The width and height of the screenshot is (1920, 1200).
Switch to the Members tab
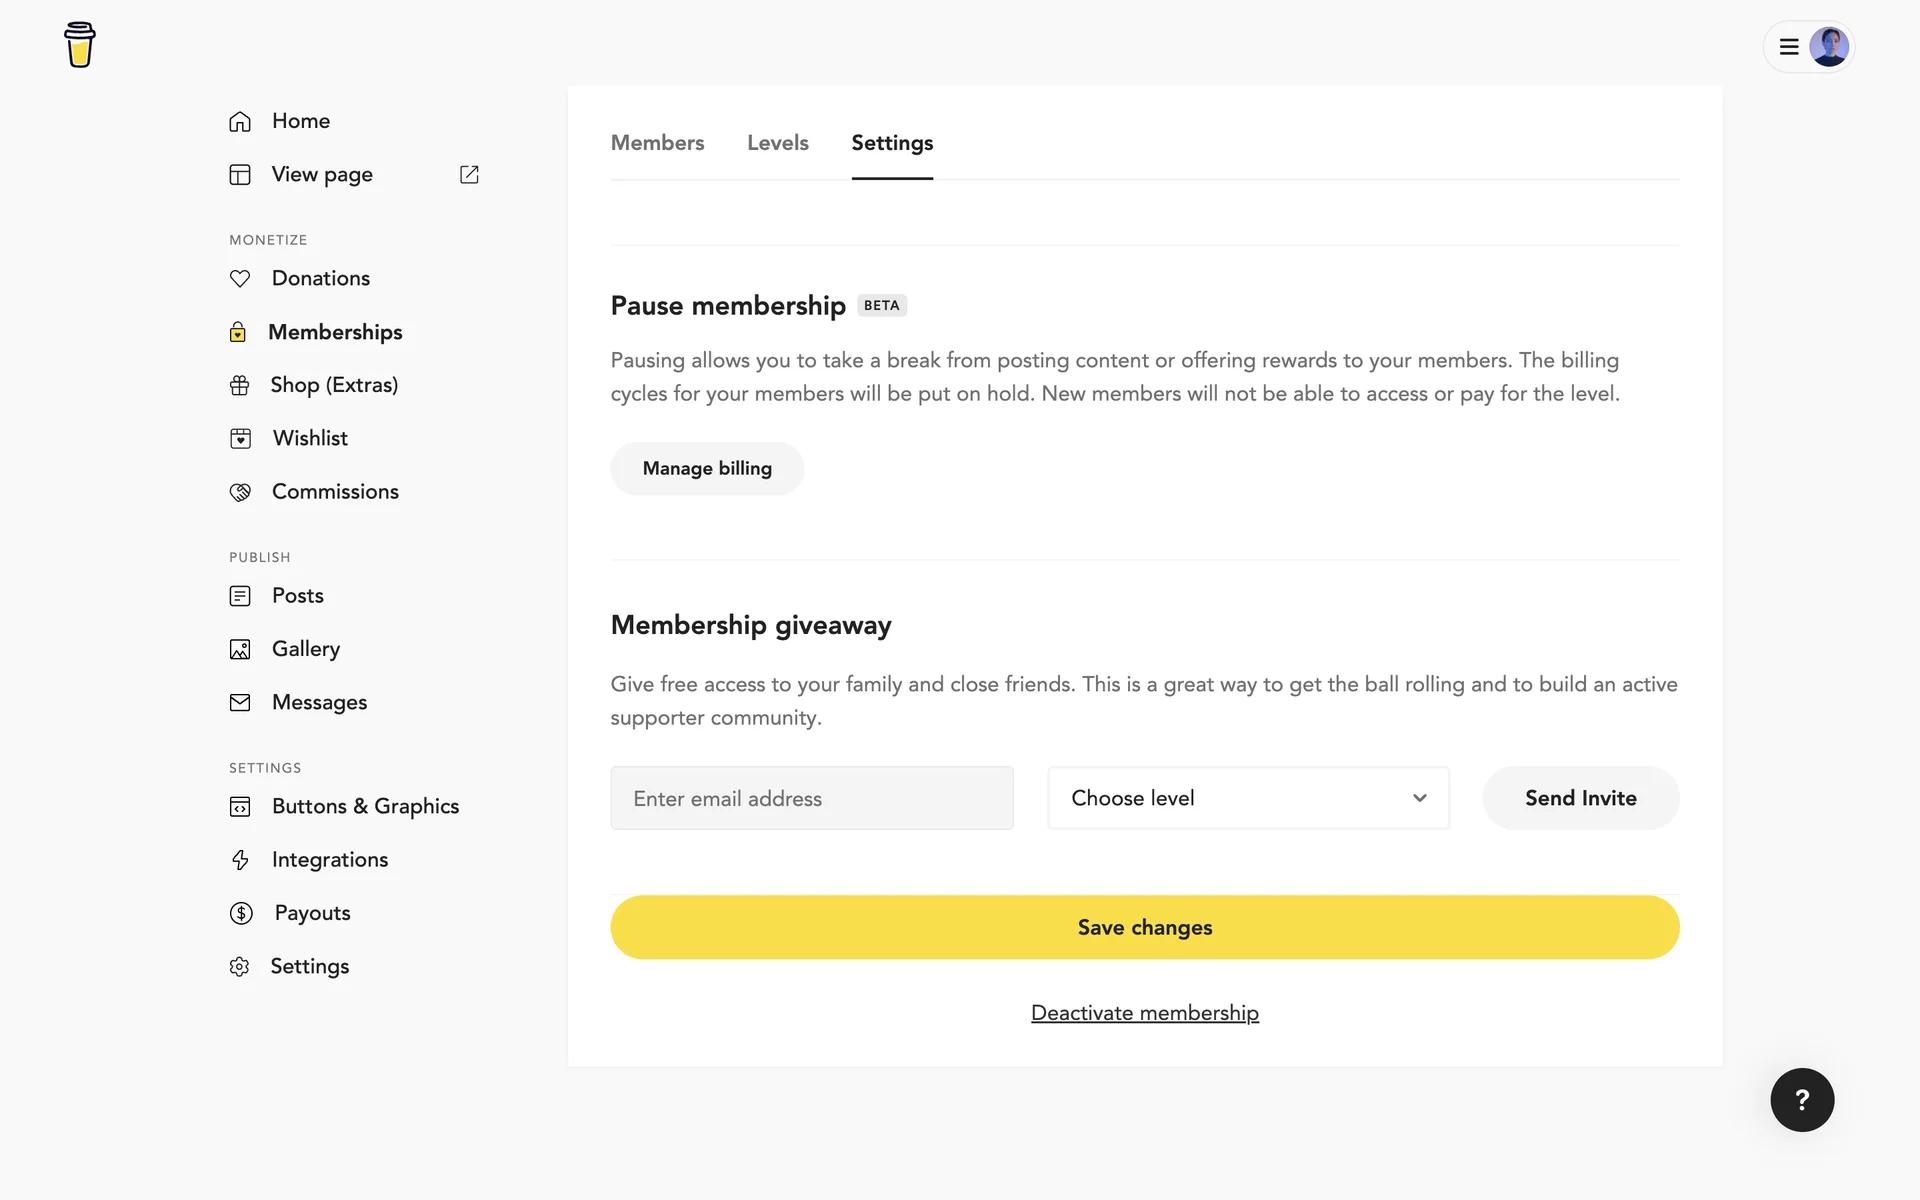pos(657,143)
